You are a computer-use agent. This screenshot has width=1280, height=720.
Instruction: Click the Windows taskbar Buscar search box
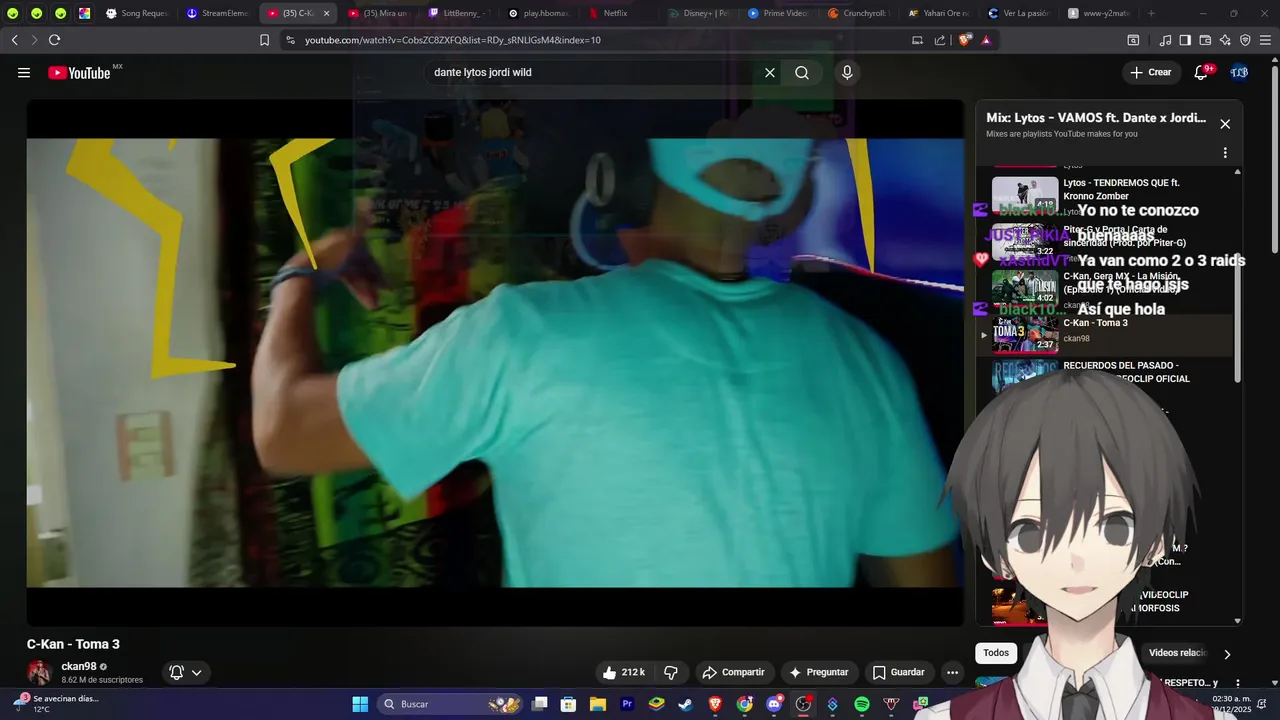(448, 704)
